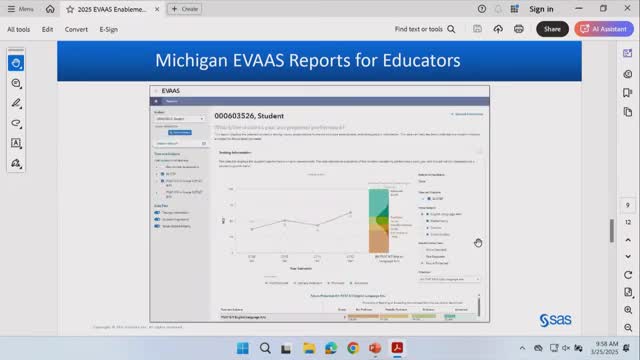
Task: Zoom in on the document
Action: pyautogui.click(x=628, y=310)
